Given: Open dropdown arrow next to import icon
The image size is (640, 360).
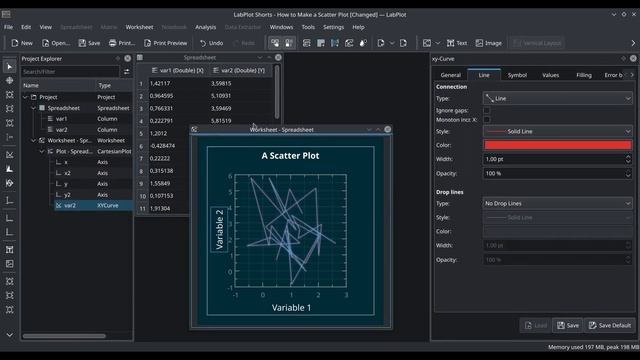Looking at the screenshot, I should point(392,43).
